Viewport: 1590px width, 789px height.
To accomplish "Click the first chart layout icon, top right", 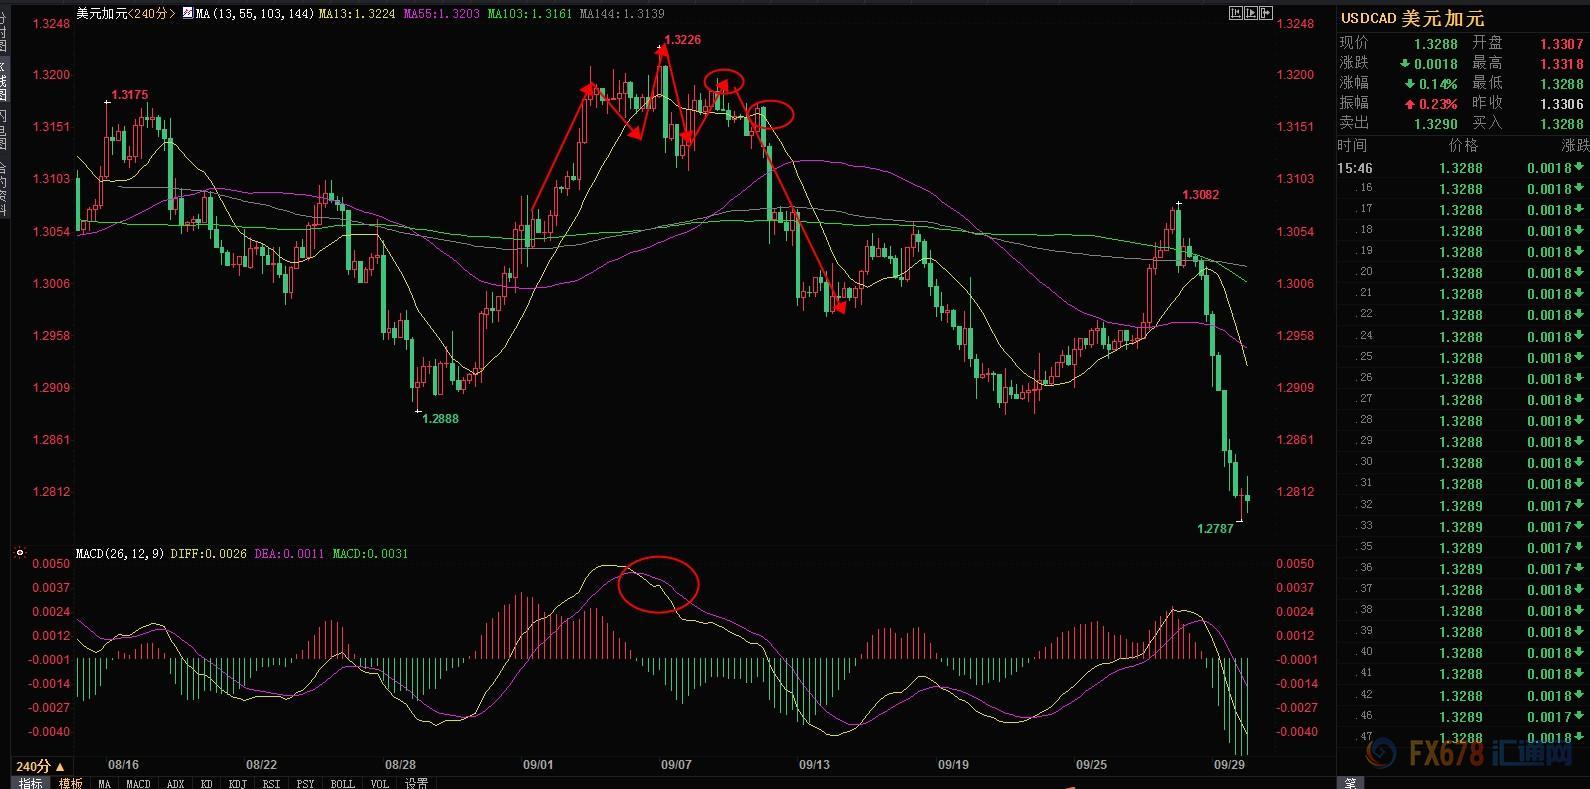I will pyautogui.click(x=1236, y=13).
